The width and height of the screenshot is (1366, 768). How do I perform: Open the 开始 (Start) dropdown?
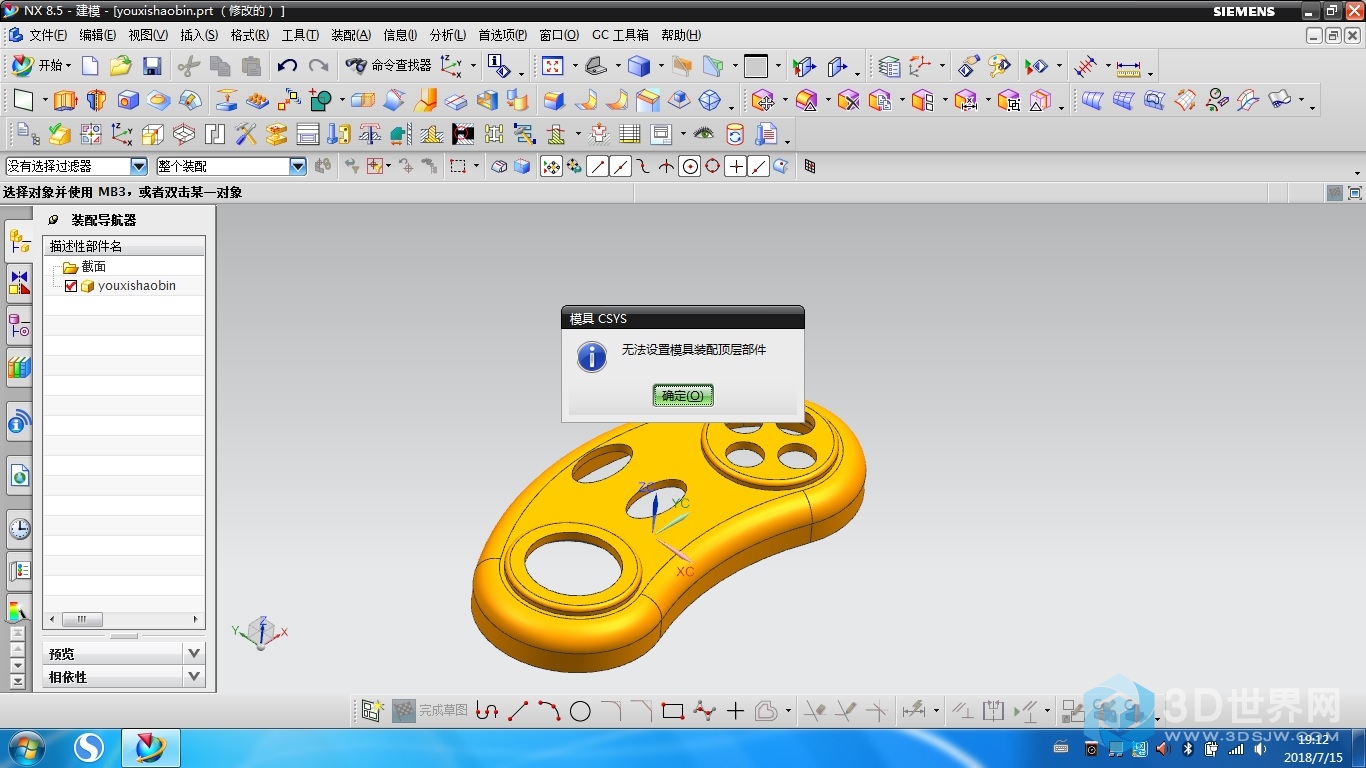tap(42, 66)
